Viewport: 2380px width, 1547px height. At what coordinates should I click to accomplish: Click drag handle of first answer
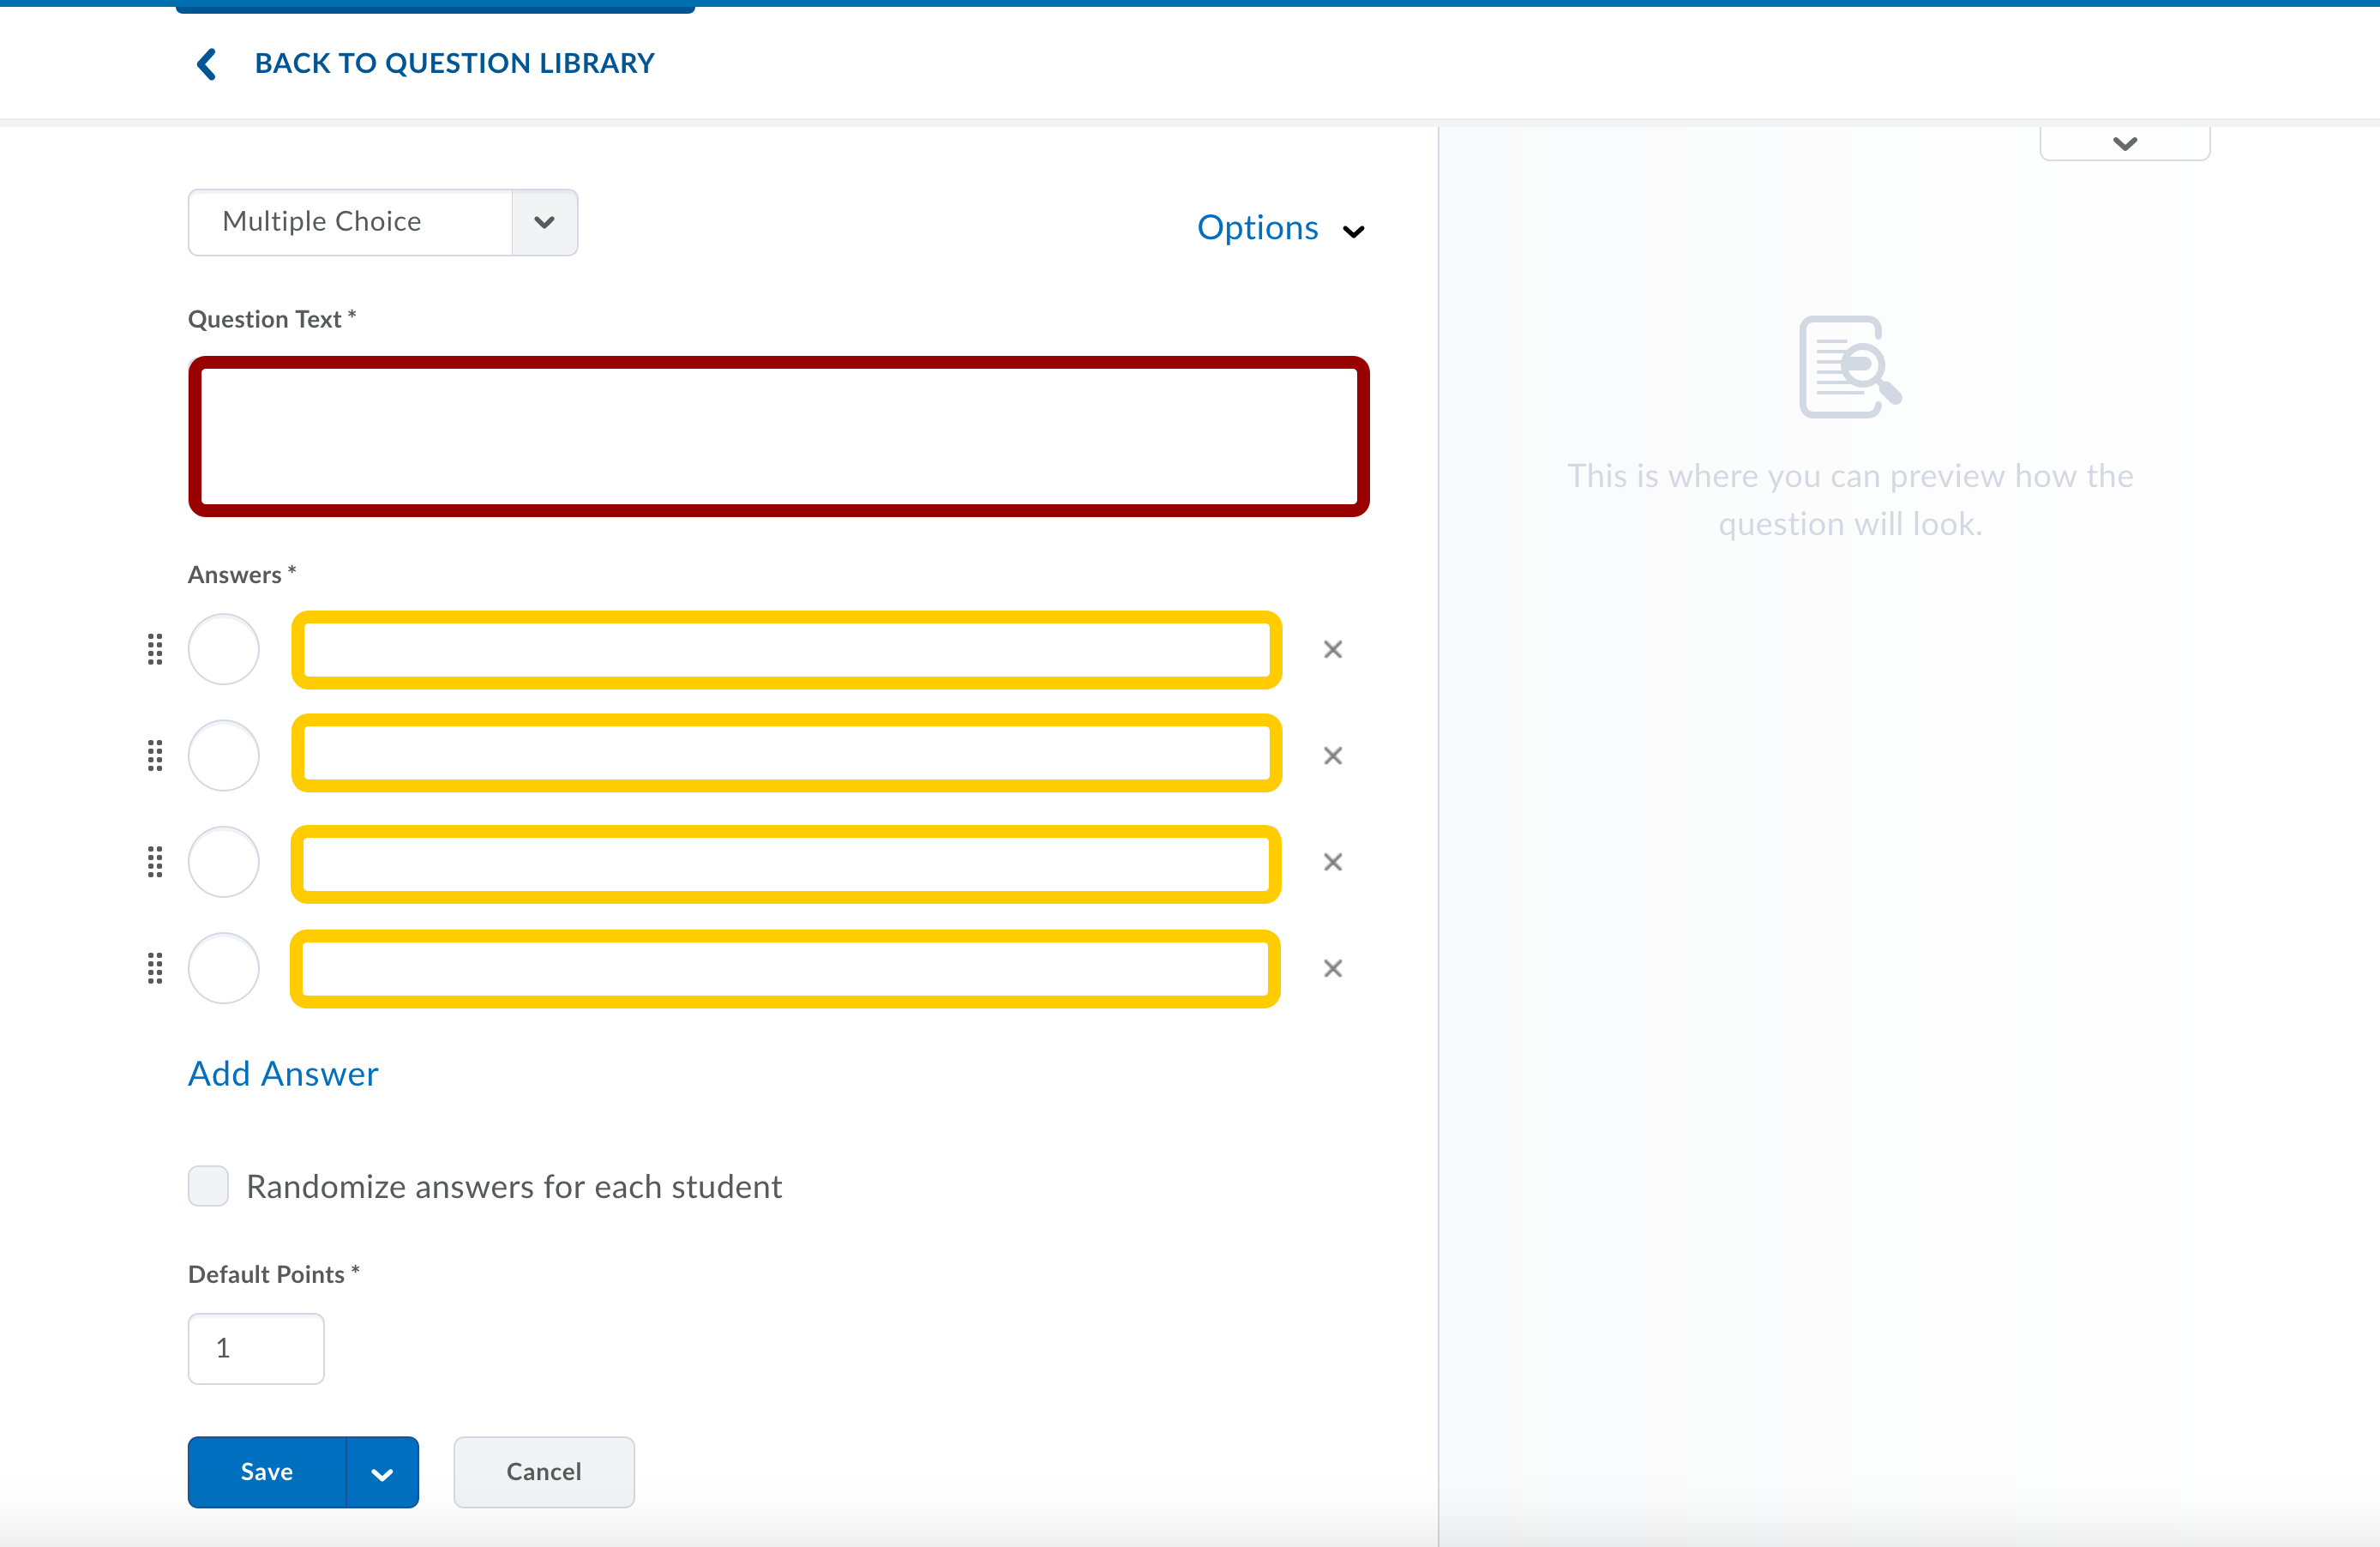[155, 650]
